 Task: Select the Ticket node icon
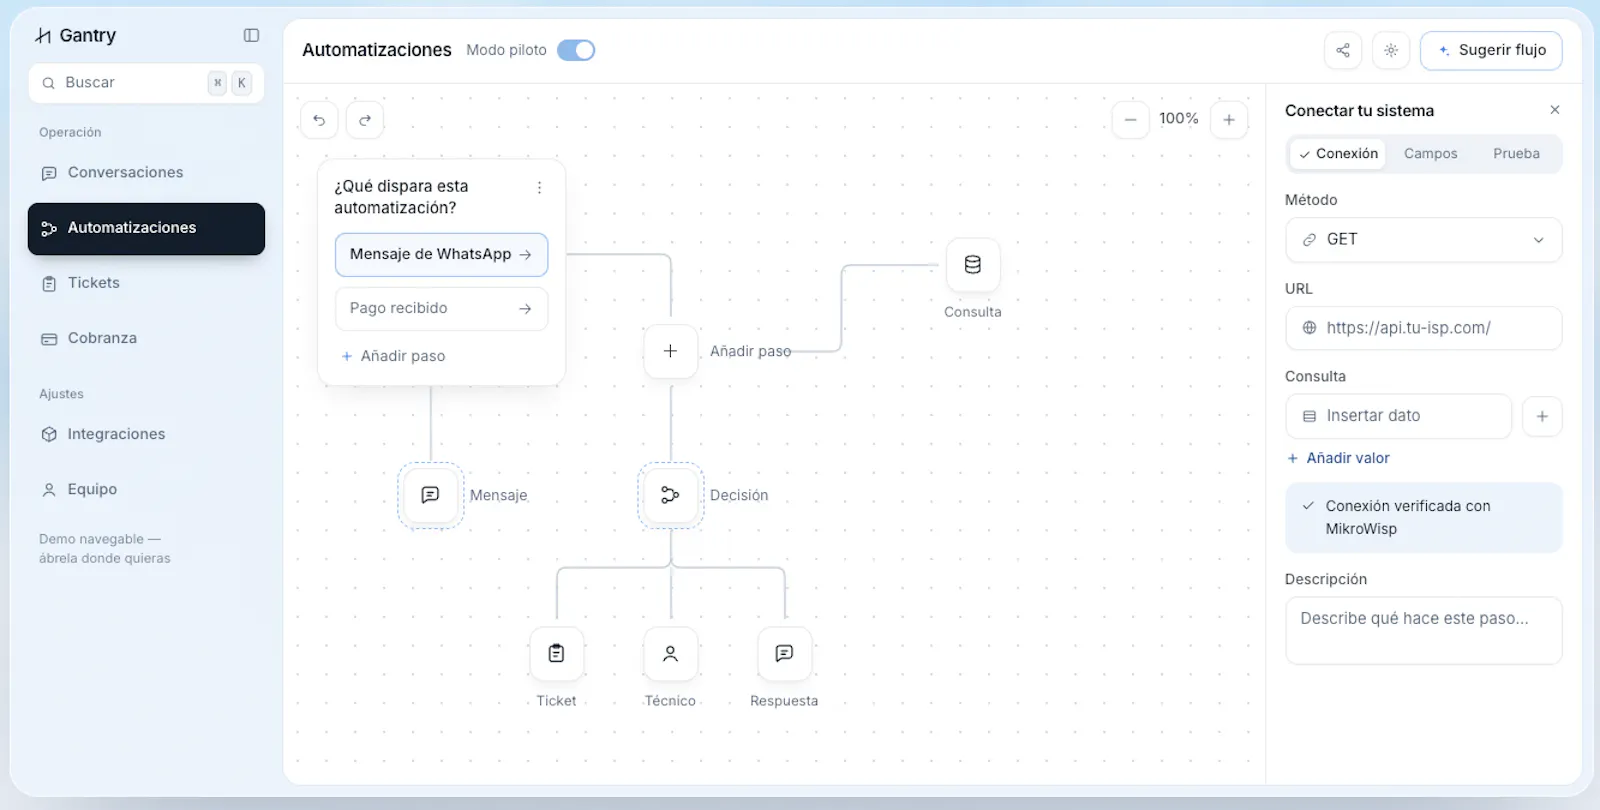pos(556,654)
